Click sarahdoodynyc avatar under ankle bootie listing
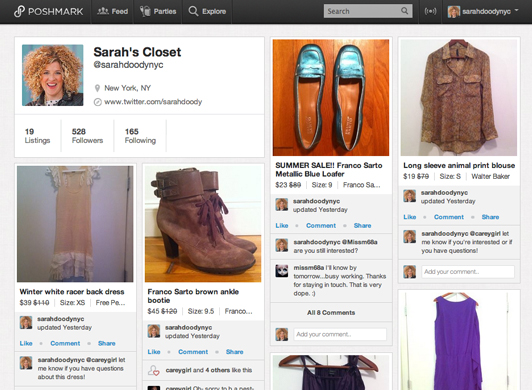The image size is (532, 390). coord(154,331)
